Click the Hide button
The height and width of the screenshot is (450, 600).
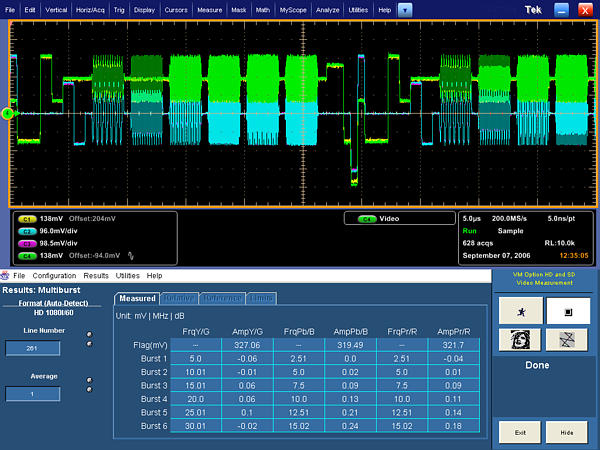(567, 432)
